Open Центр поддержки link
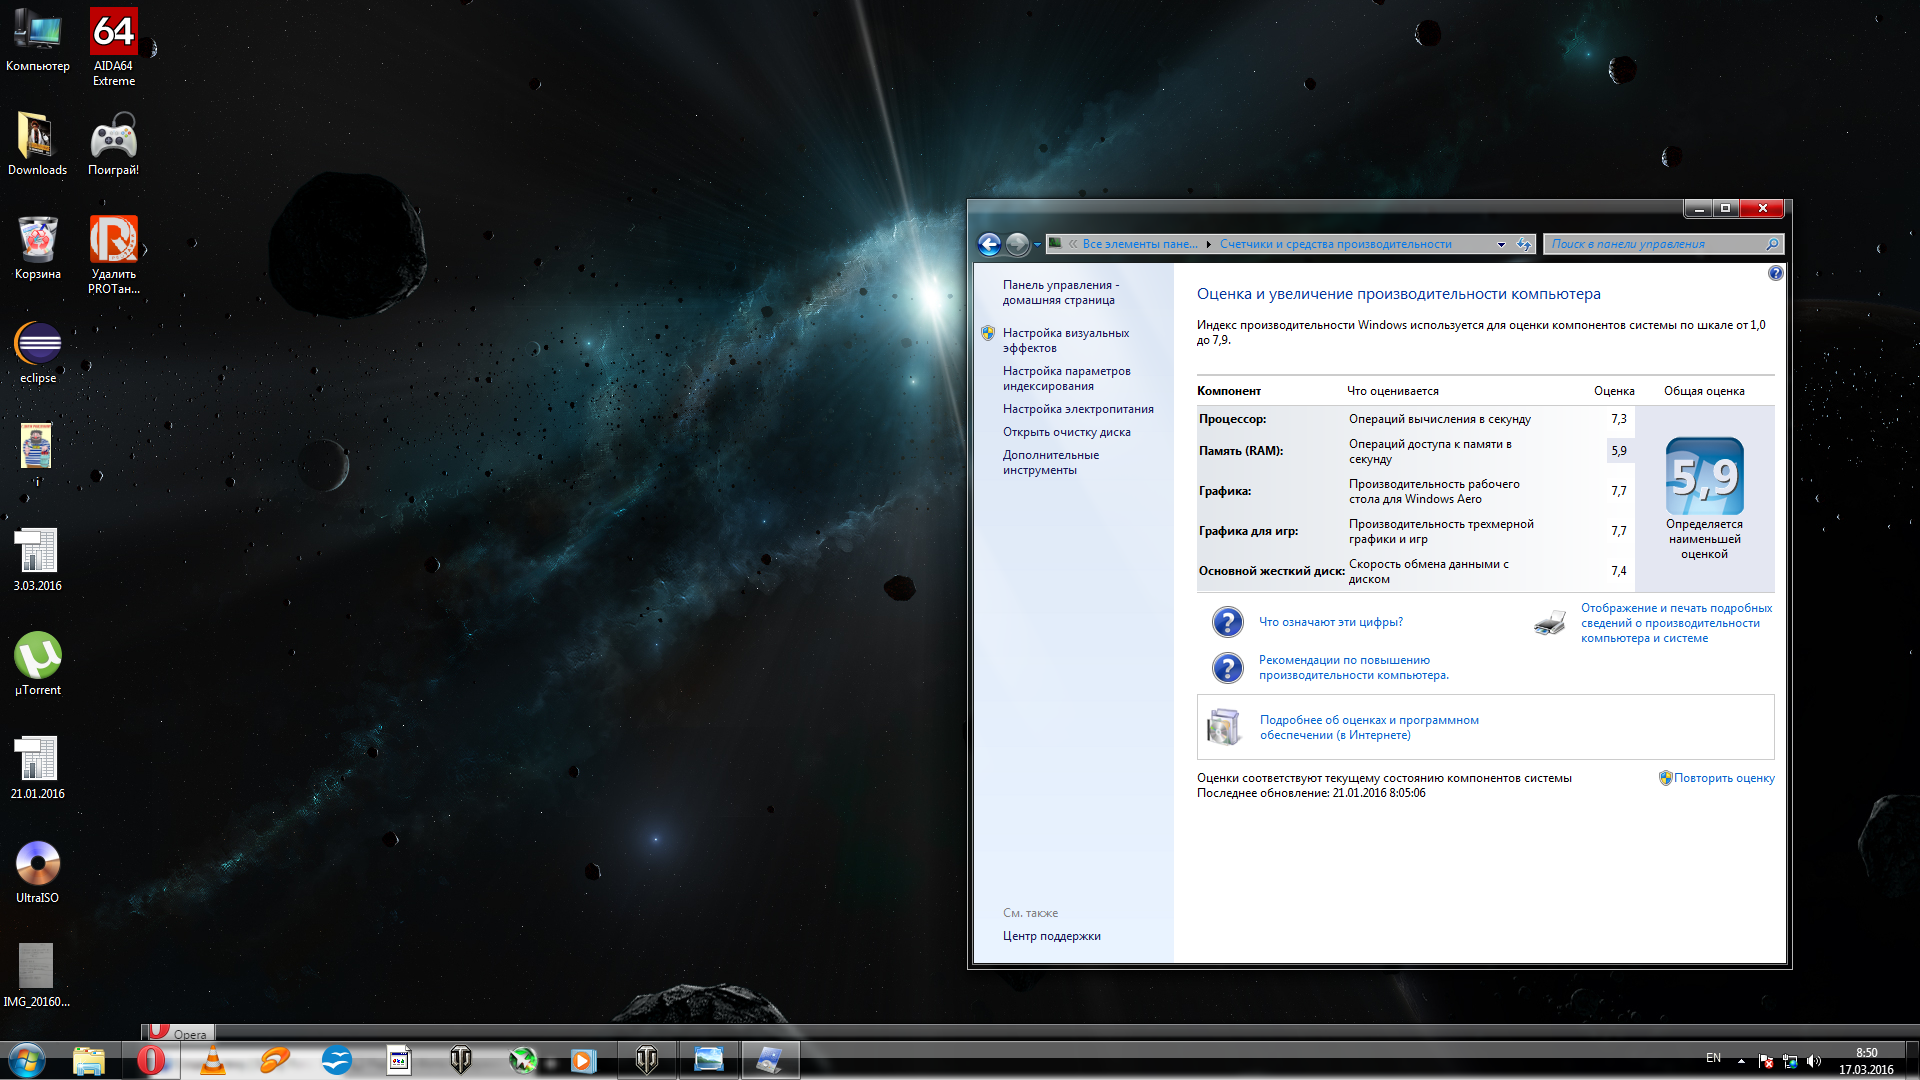This screenshot has width=1920, height=1080. point(1052,936)
